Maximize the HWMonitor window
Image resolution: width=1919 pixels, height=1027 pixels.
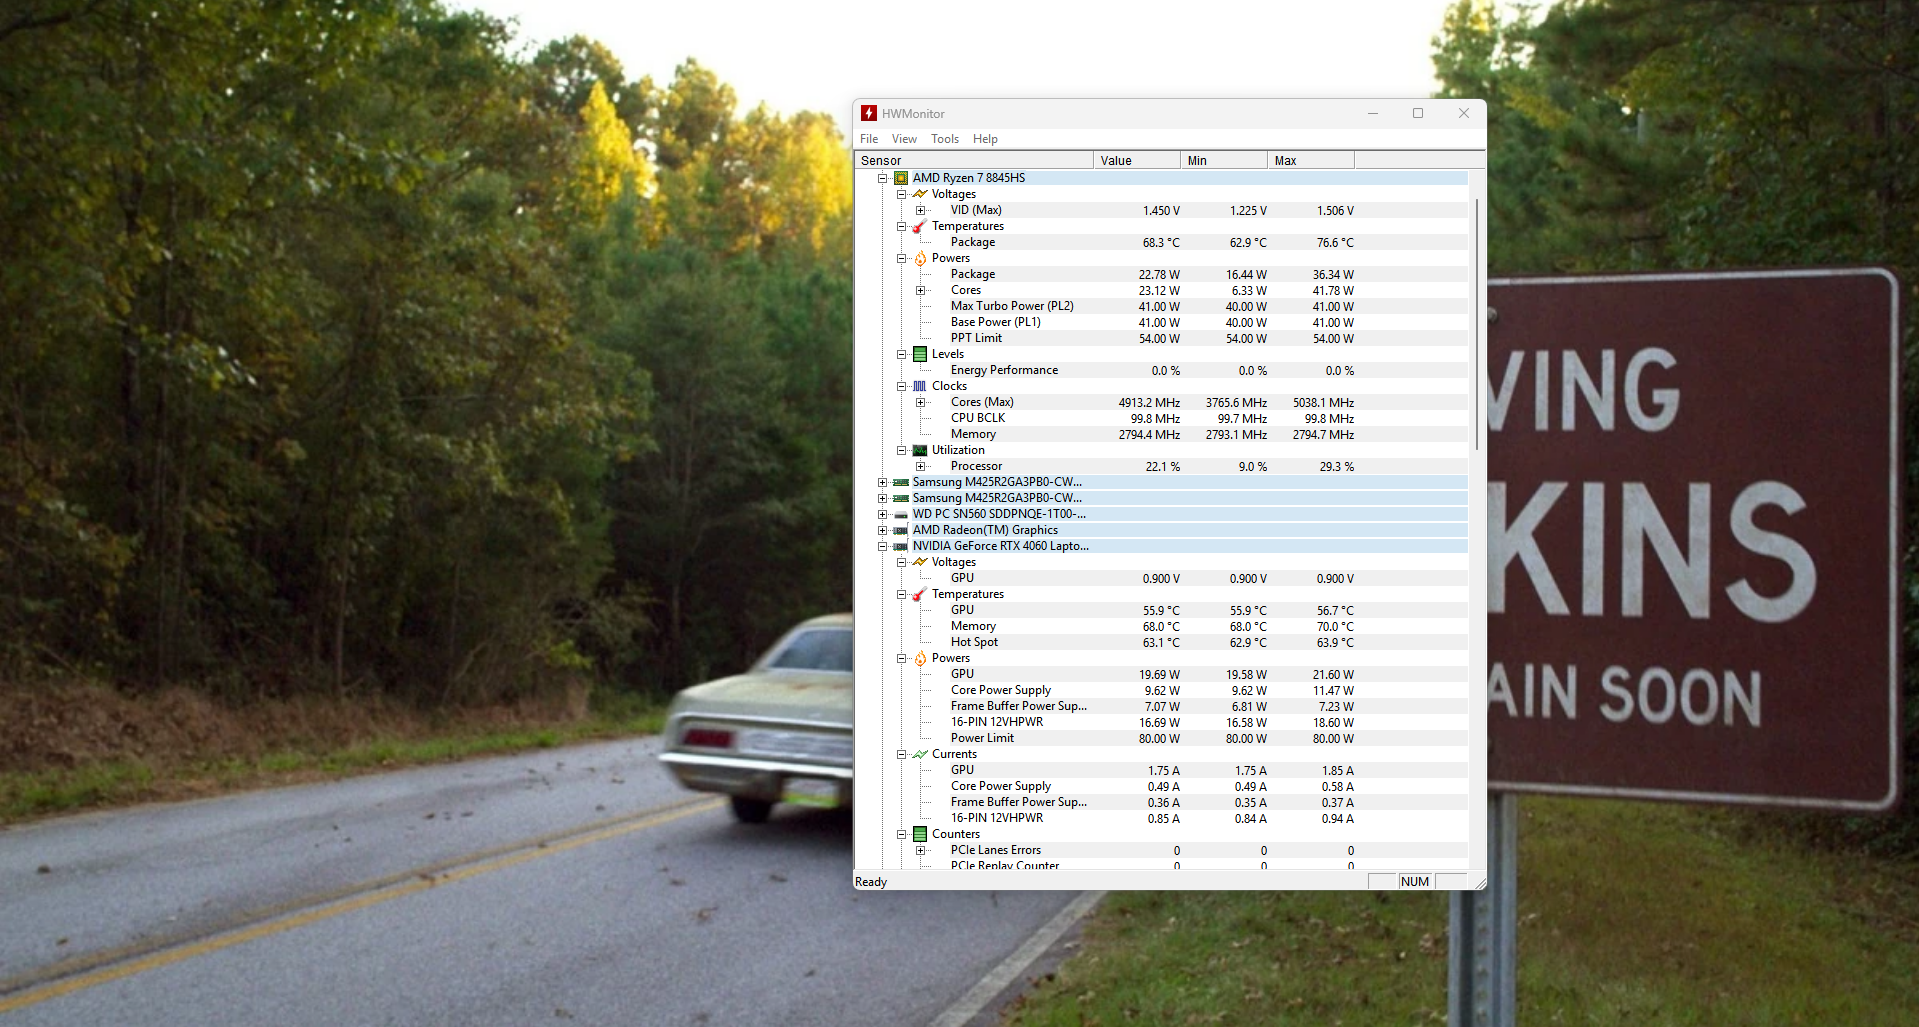(x=1418, y=113)
